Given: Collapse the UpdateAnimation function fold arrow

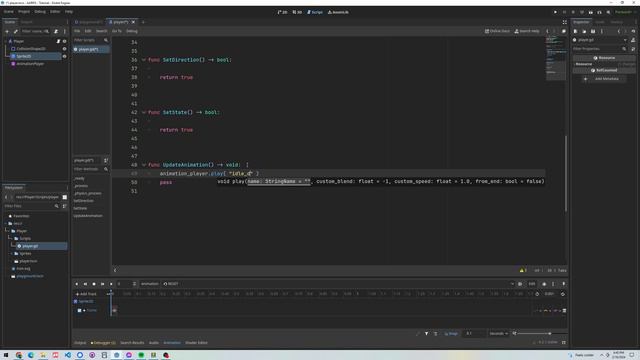Looking at the screenshot, I should pyautogui.click(x=144, y=165).
